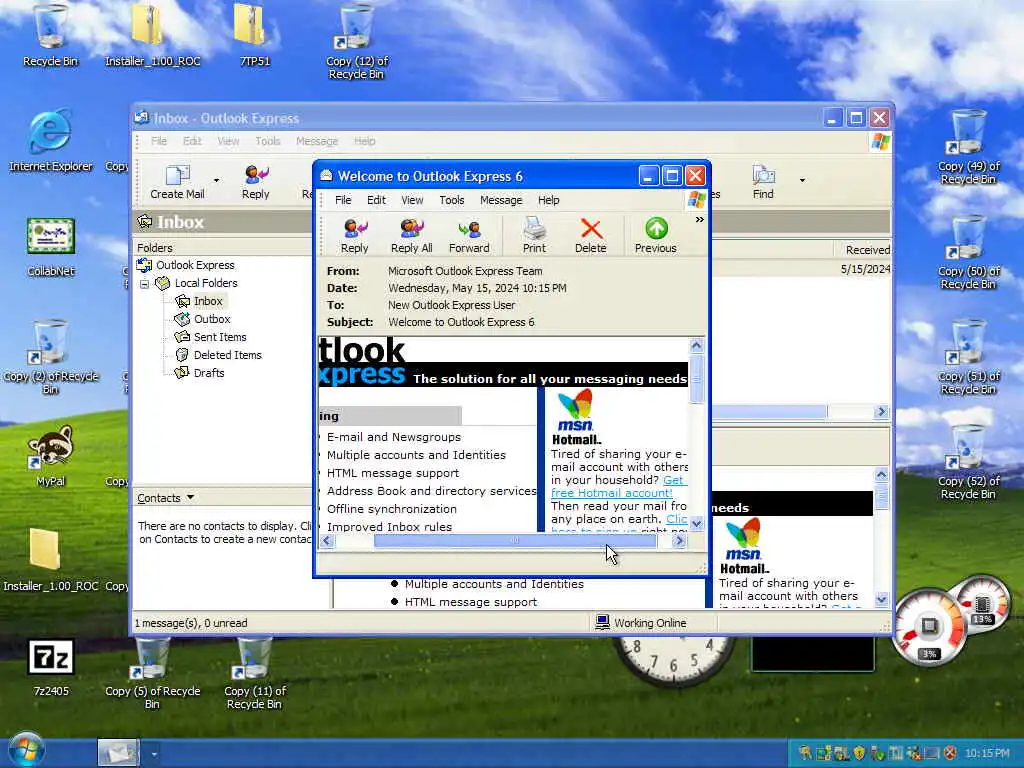Open Installer_1.00_ROC zip icon at top
Image resolution: width=1024 pixels, height=768 pixels.
152,35
